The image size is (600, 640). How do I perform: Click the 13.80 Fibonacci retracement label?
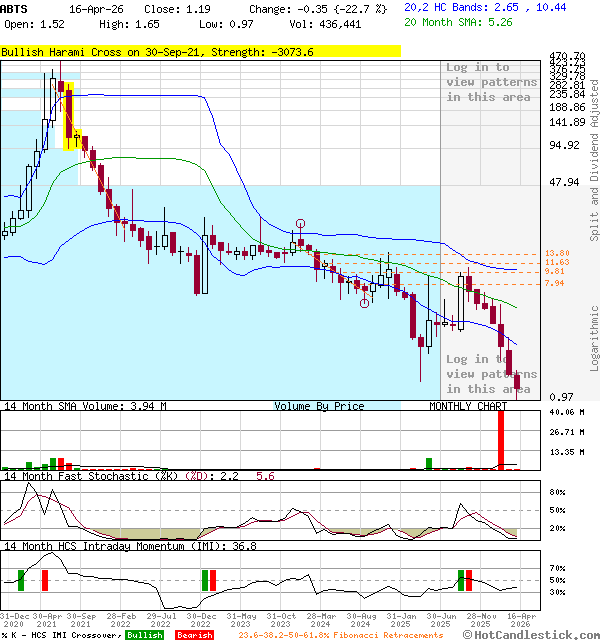[x=556, y=253]
